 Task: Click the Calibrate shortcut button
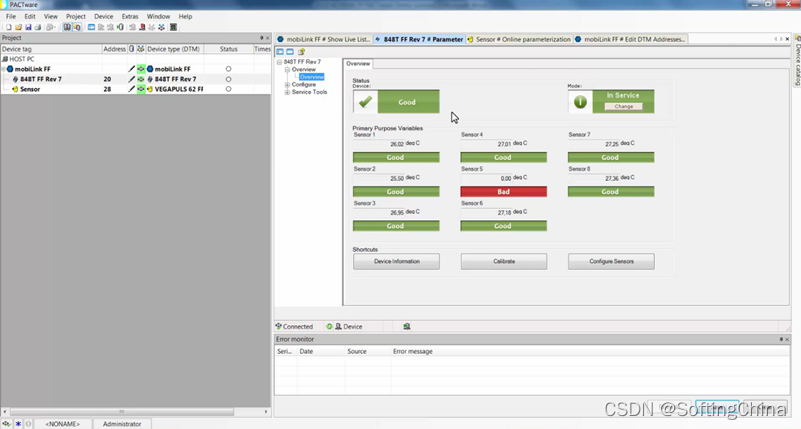coord(503,261)
